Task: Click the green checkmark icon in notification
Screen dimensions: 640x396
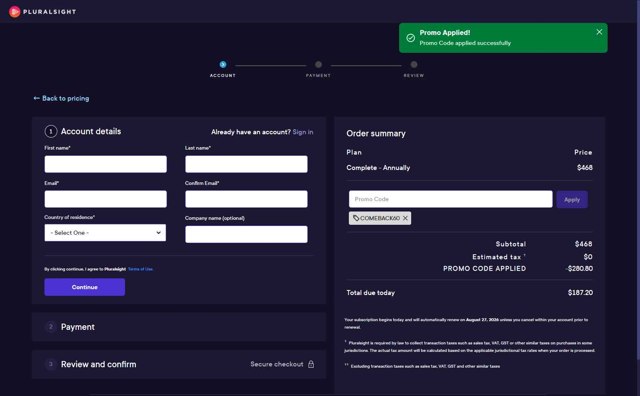Action: click(410, 38)
